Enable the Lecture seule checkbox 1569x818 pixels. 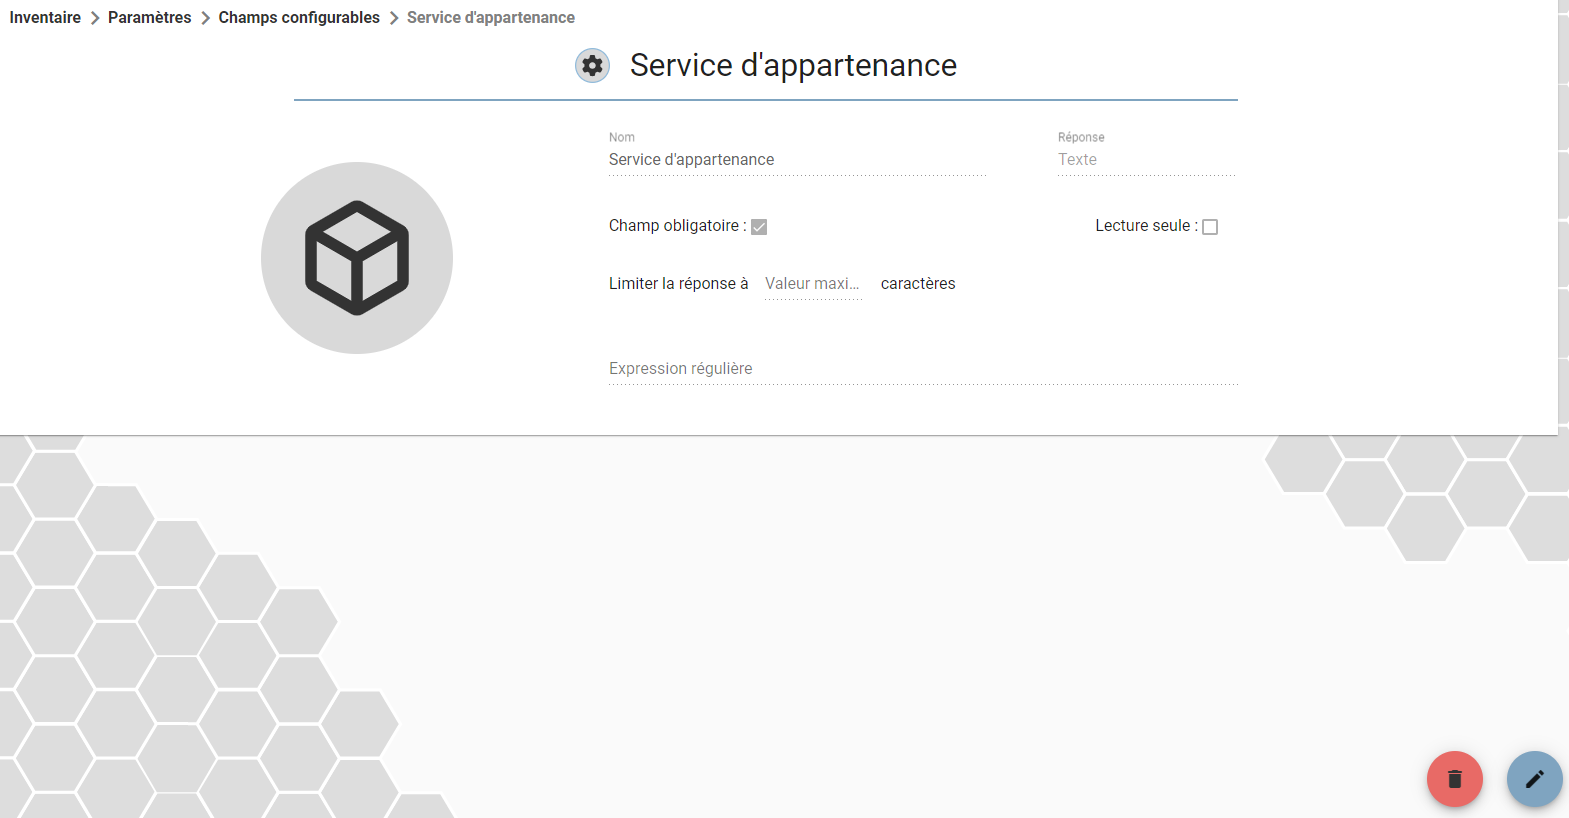pos(1210,227)
